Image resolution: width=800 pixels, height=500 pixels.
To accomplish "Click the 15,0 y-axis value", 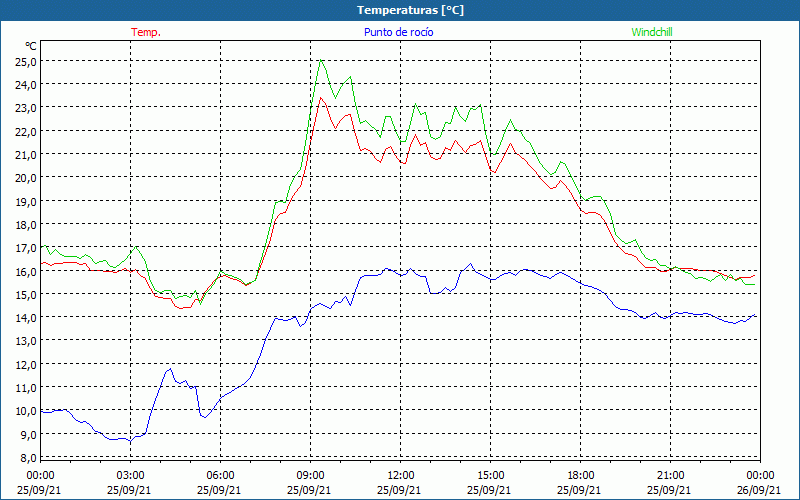I will [26, 295].
